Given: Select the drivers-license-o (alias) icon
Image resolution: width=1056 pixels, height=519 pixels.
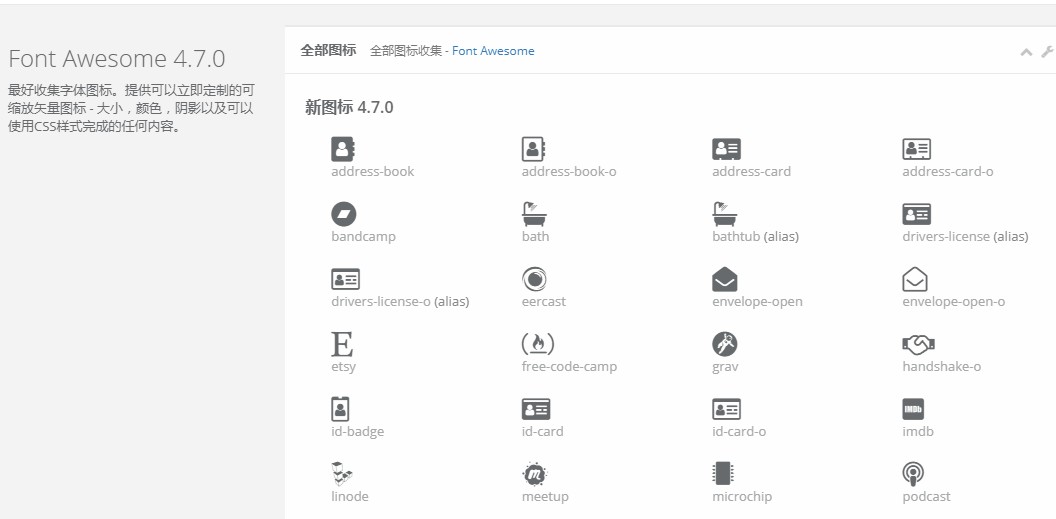Looking at the screenshot, I should click(x=345, y=279).
